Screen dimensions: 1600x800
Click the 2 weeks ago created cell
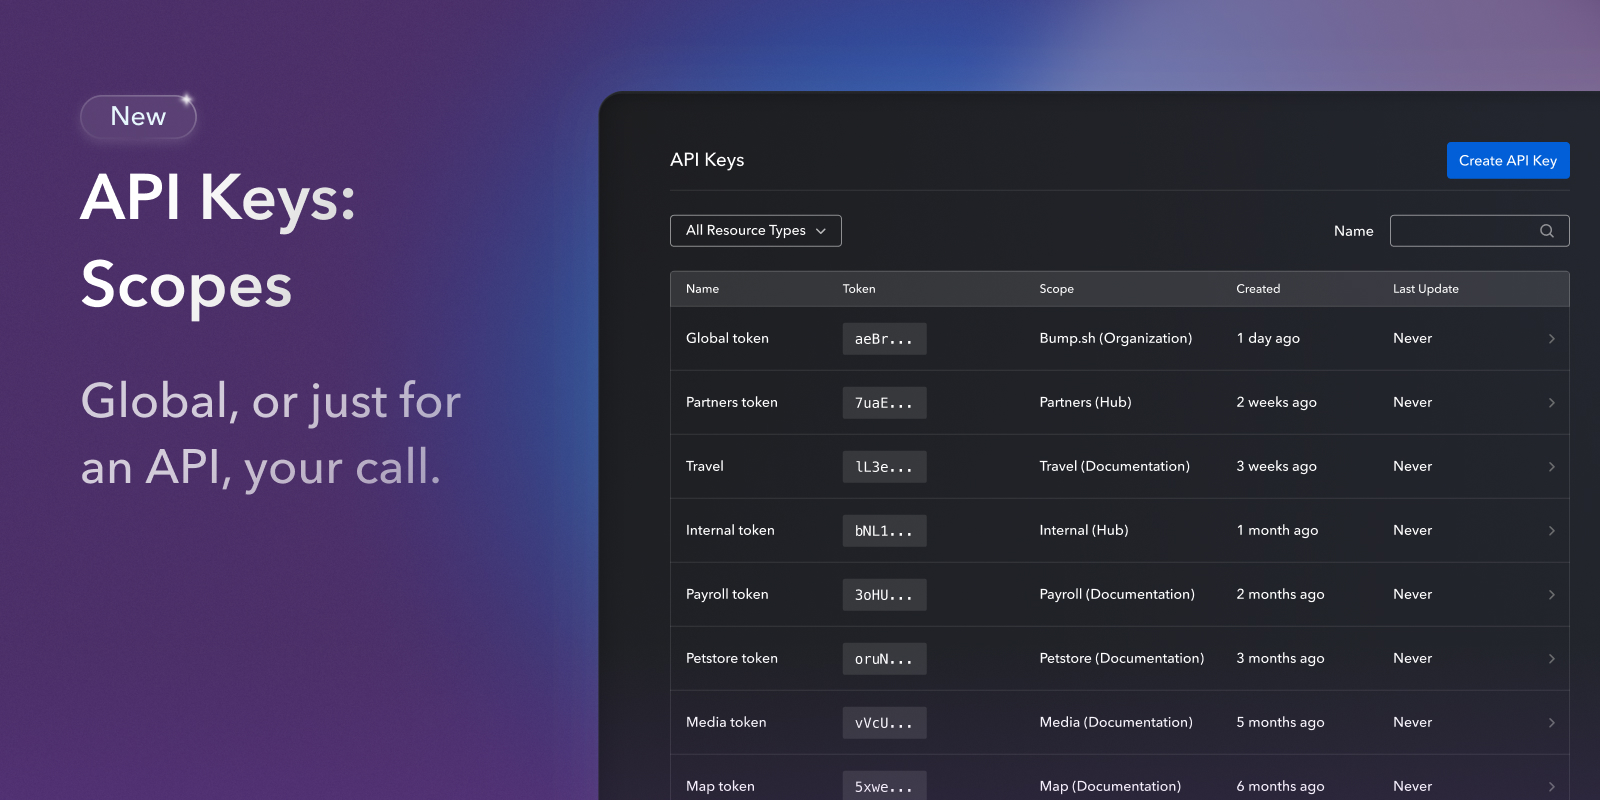tap(1276, 402)
